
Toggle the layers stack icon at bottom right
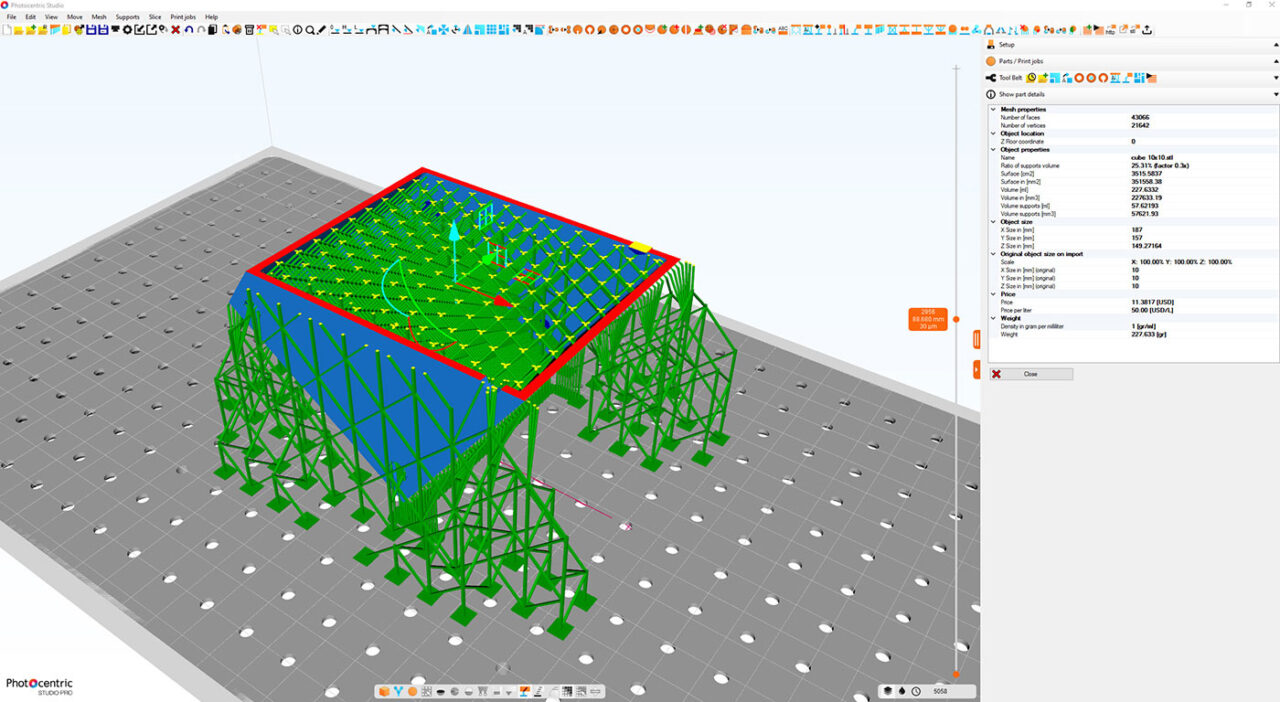pos(888,691)
